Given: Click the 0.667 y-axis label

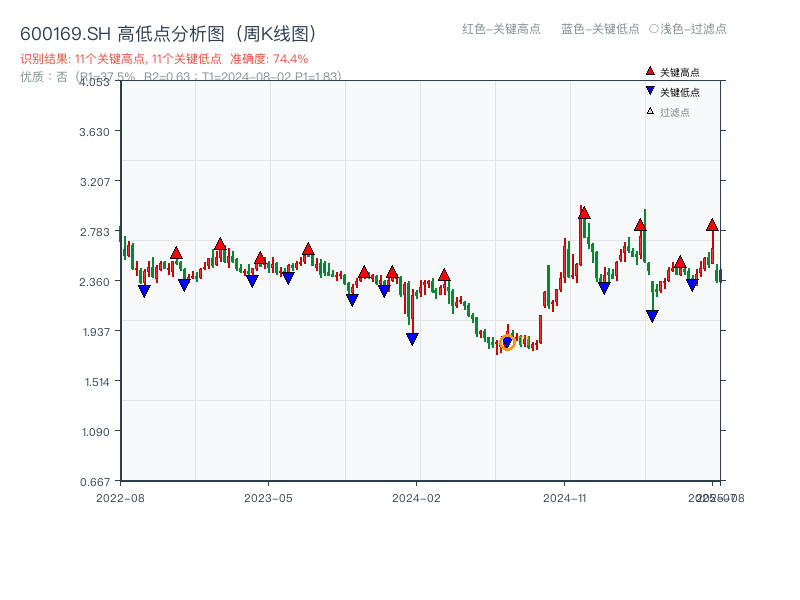Looking at the screenshot, I should coord(95,482).
